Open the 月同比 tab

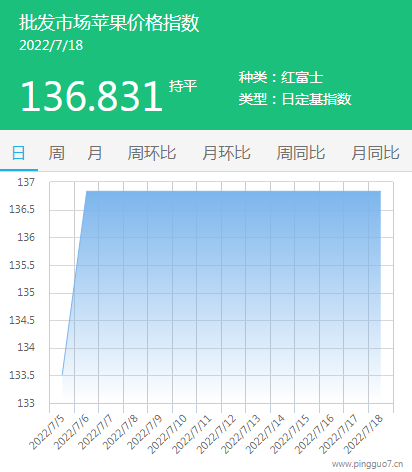375,153
